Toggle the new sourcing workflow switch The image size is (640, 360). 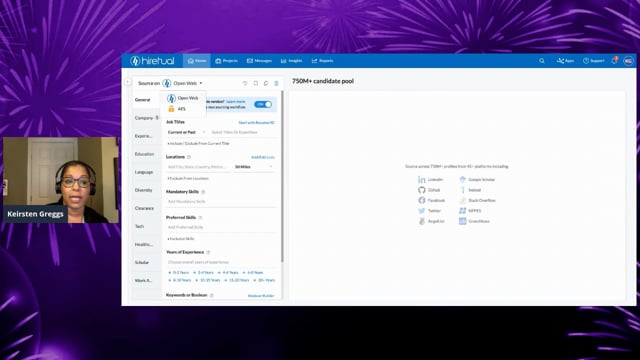coord(263,104)
